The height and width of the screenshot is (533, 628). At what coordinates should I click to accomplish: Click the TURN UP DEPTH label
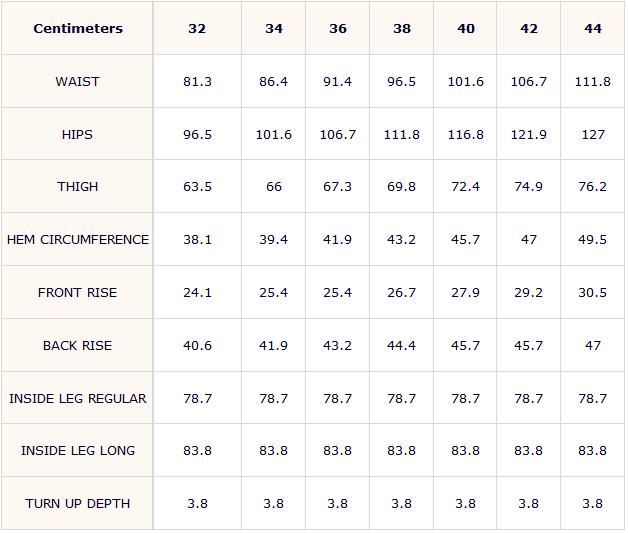coord(77,504)
